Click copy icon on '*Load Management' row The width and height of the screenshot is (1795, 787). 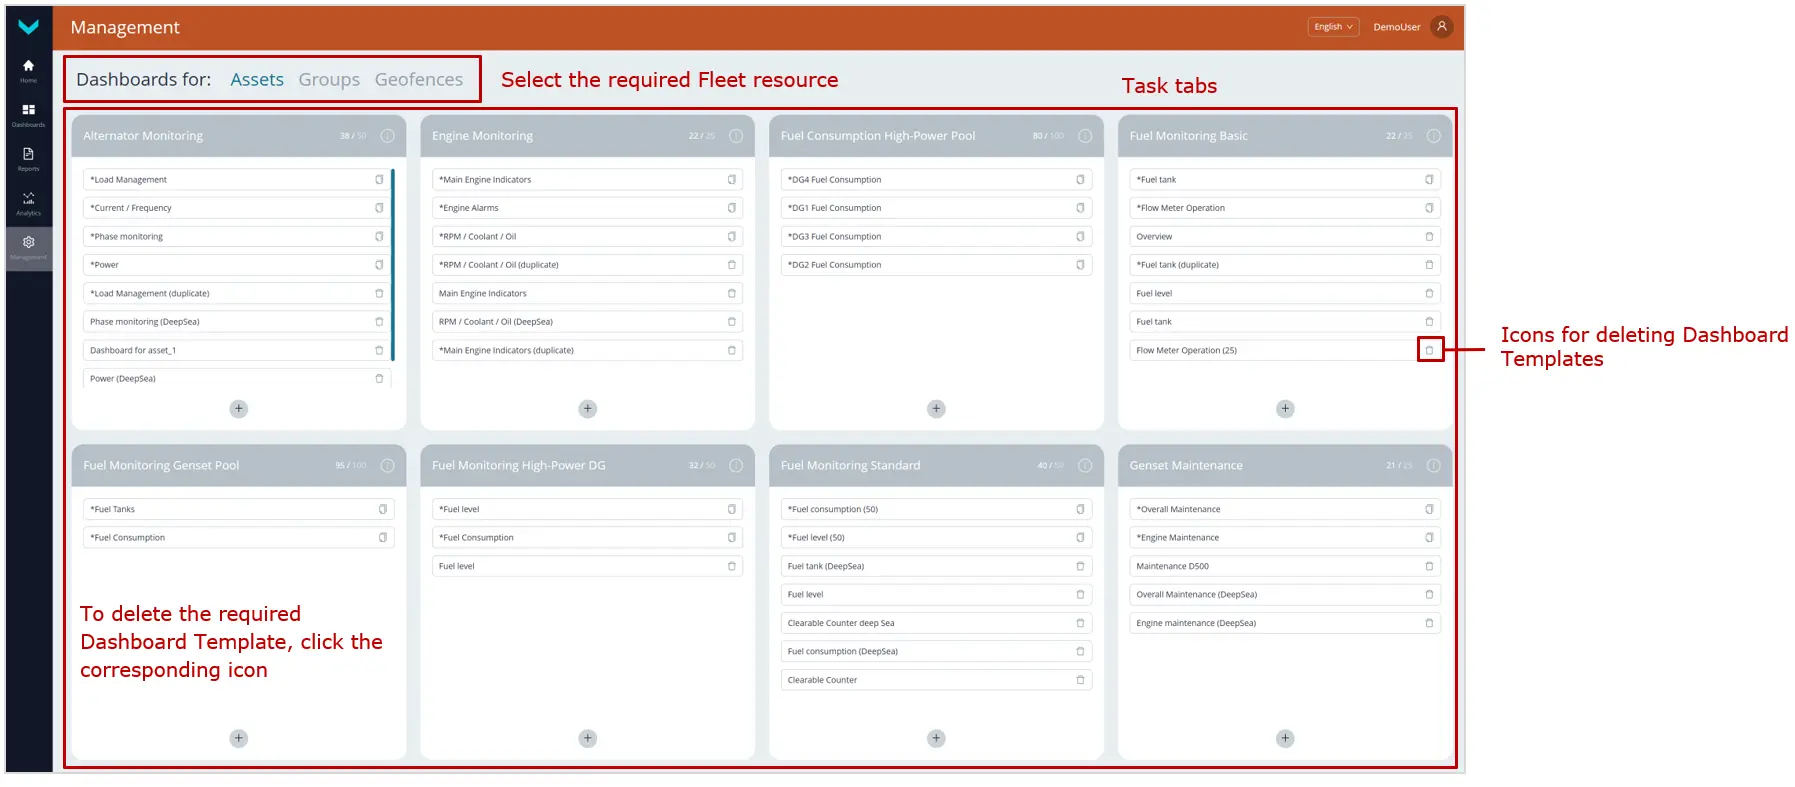(379, 180)
